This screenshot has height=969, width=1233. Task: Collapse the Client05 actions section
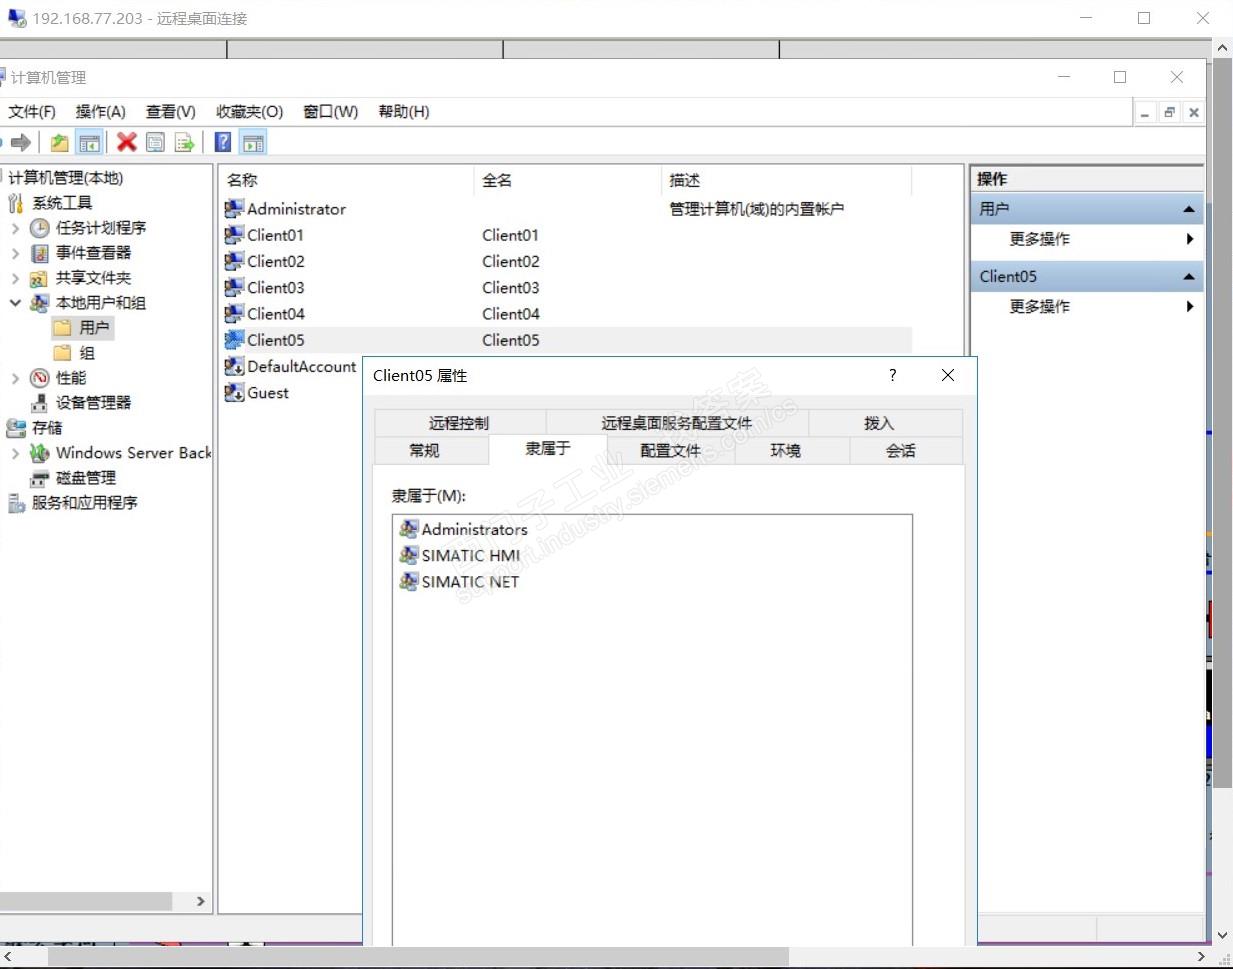1189,277
